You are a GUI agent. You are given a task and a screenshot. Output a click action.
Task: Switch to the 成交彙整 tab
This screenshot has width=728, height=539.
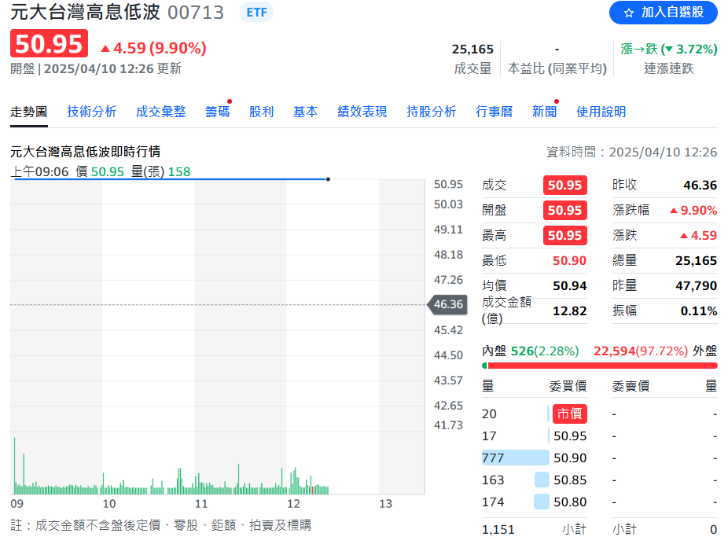click(x=161, y=112)
